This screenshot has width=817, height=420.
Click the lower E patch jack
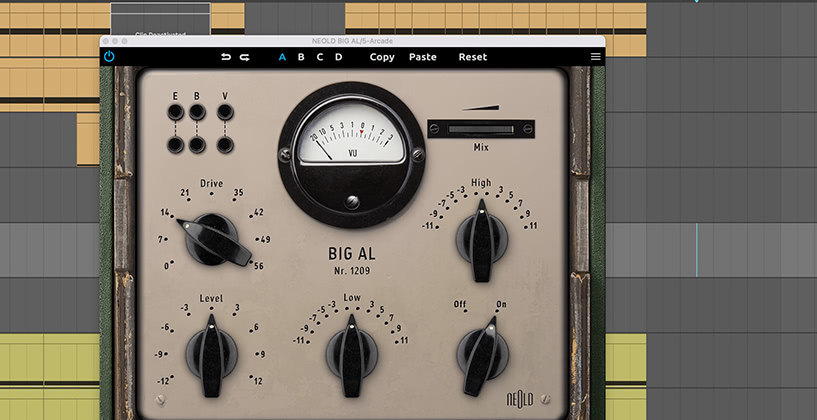[175, 145]
